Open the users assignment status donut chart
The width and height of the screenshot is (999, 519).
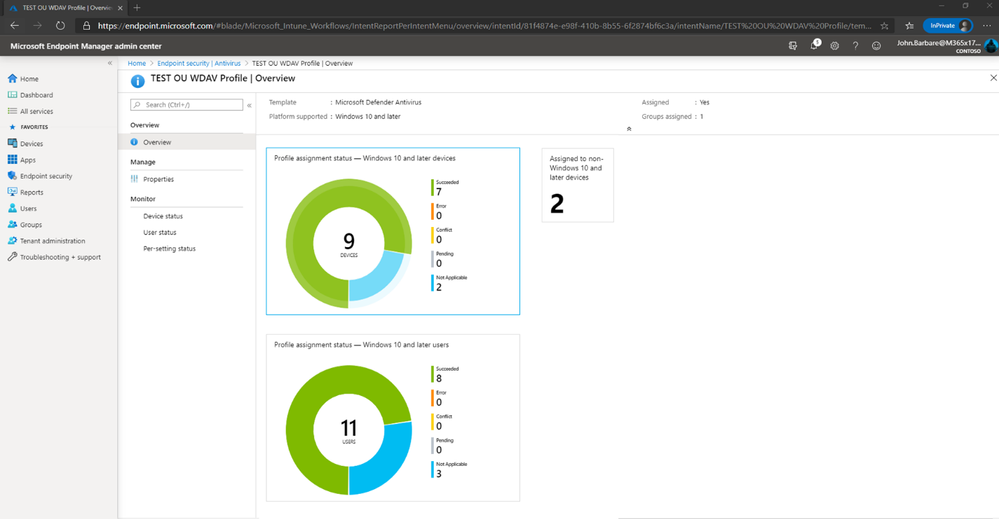349,430
